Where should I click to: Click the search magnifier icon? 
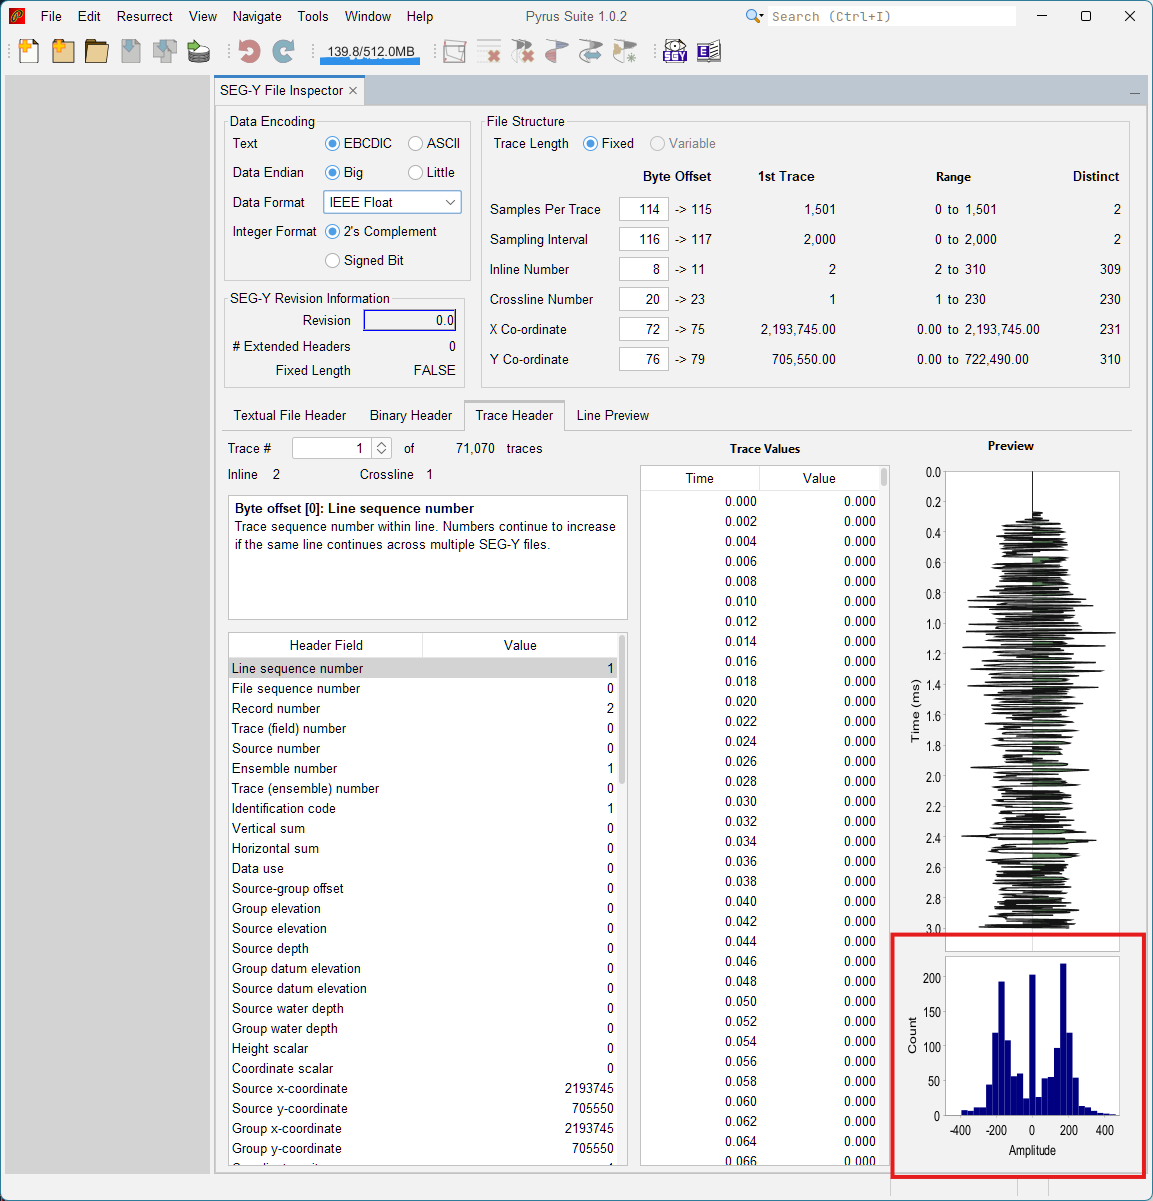pyautogui.click(x=755, y=16)
